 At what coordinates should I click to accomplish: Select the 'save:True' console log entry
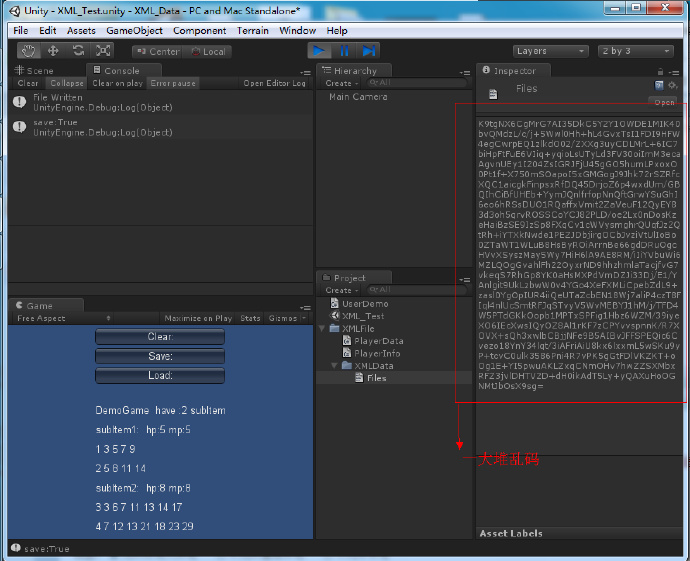pos(161,127)
